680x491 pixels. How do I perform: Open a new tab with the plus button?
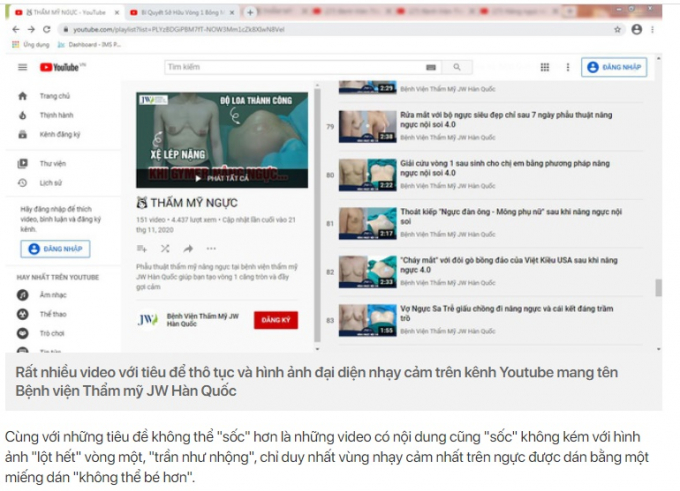pyautogui.click(x=250, y=13)
